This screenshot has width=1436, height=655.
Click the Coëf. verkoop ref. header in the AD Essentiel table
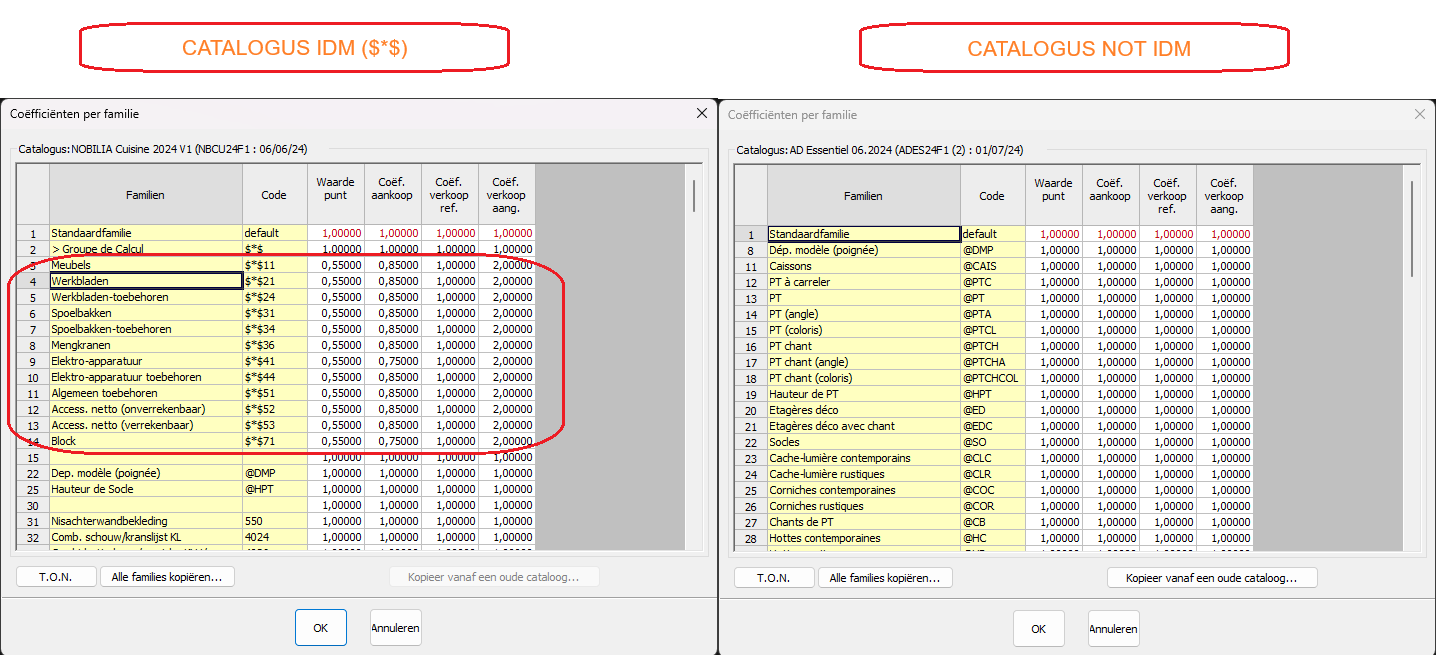pyautogui.click(x=1168, y=196)
